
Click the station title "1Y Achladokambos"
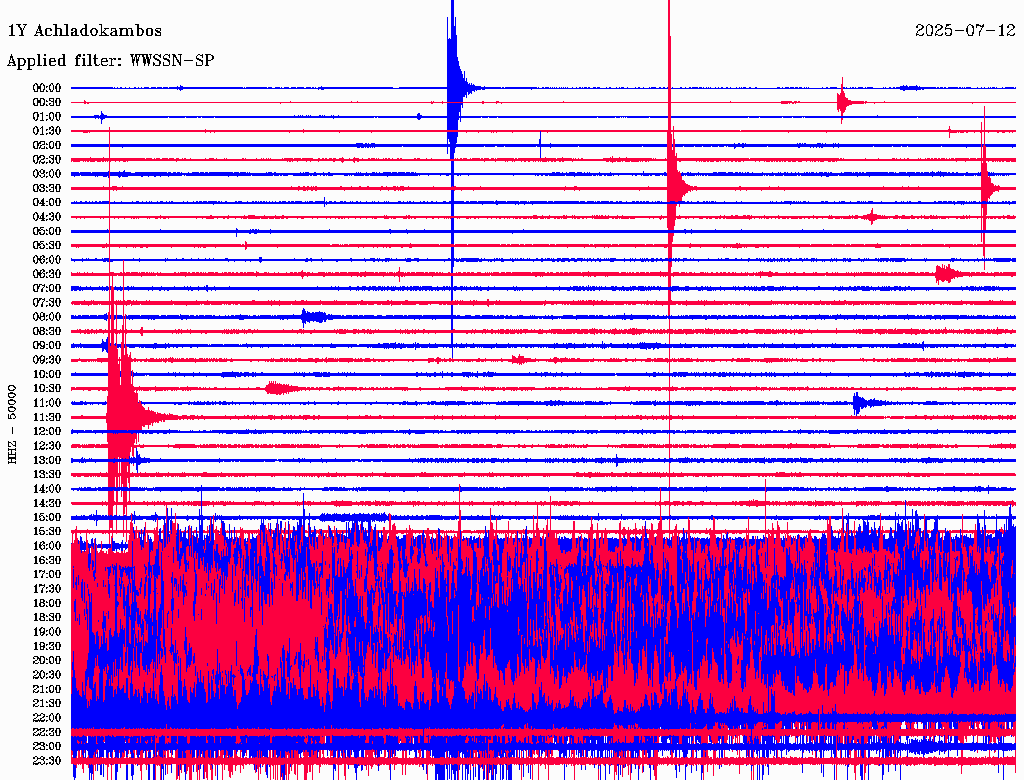pos(84,31)
